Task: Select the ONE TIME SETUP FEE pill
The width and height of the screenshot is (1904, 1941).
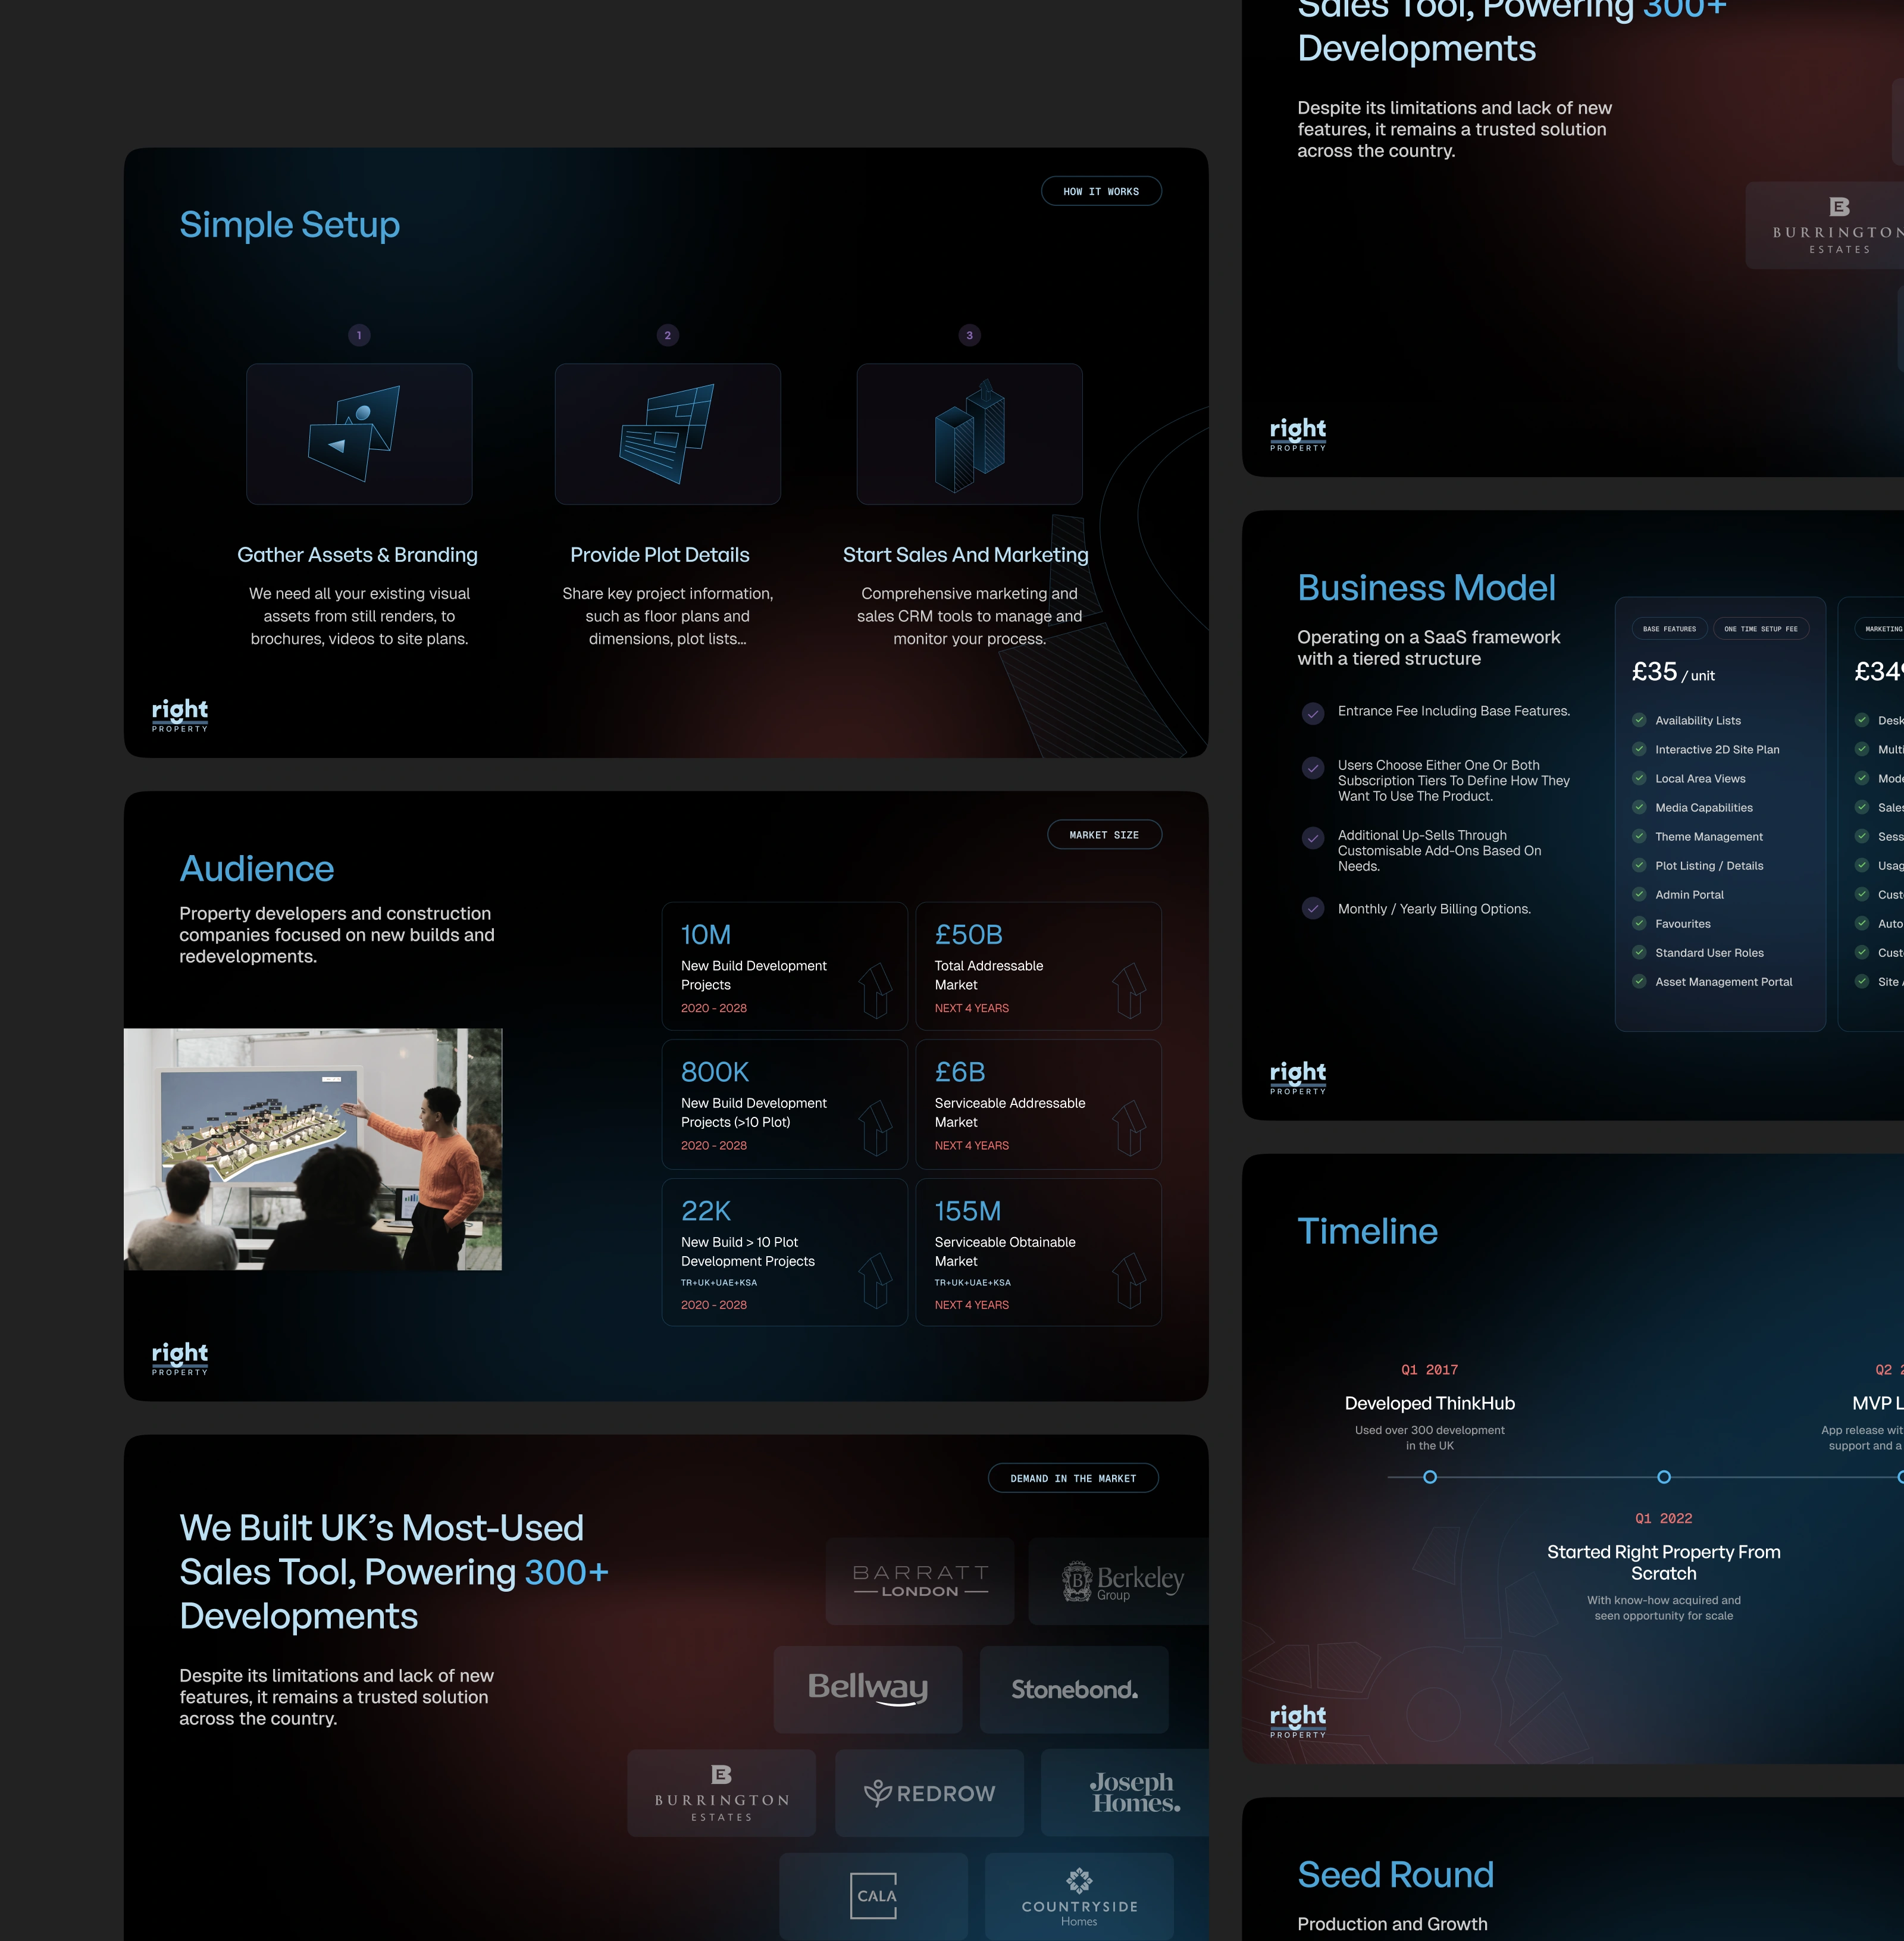Action: pyautogui.click(x=1760, y=629)
